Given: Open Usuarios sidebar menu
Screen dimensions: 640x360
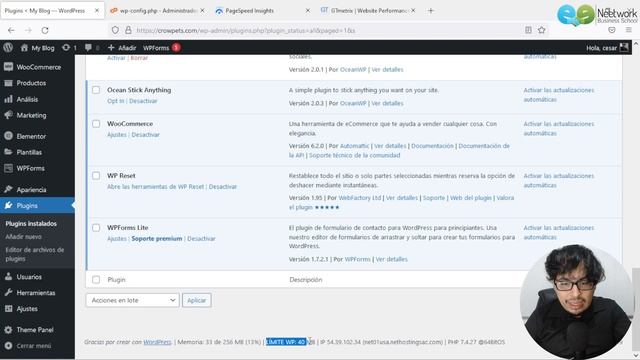Looking at the screenshot, I should (x=37, y=277).
